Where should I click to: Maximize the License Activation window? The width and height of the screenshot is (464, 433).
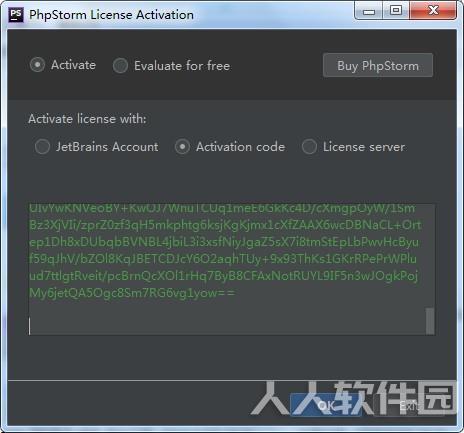tap(396, 11)
